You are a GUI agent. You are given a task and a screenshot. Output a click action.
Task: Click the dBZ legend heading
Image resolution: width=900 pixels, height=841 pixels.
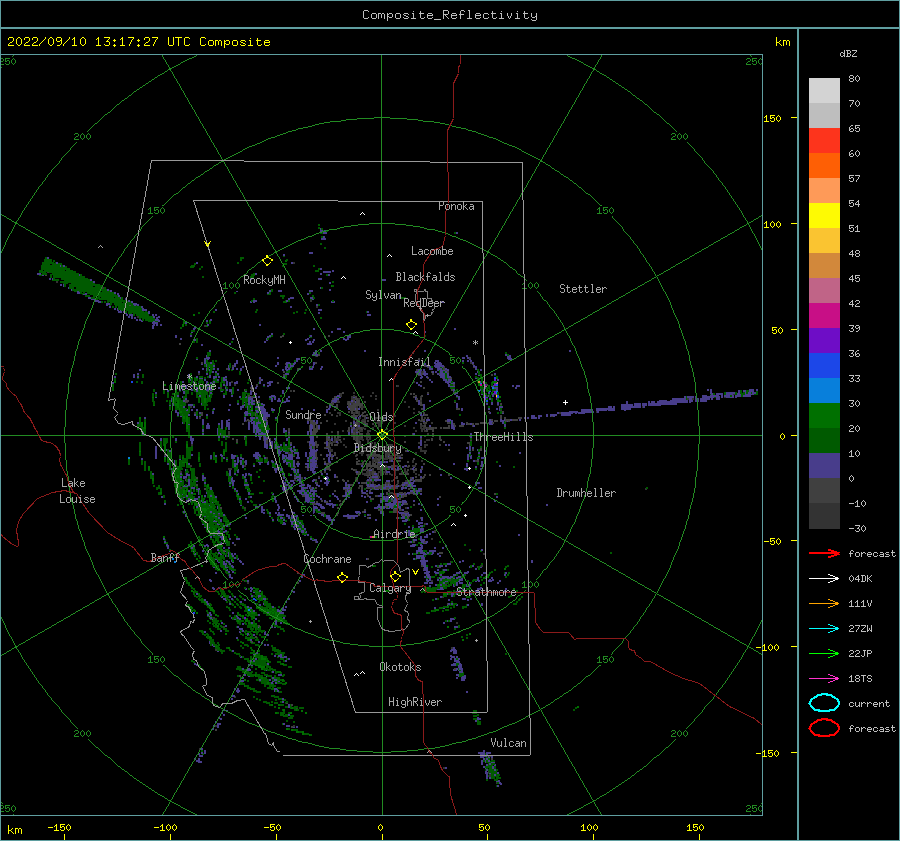pyautogui.click(x=848, y=54)
